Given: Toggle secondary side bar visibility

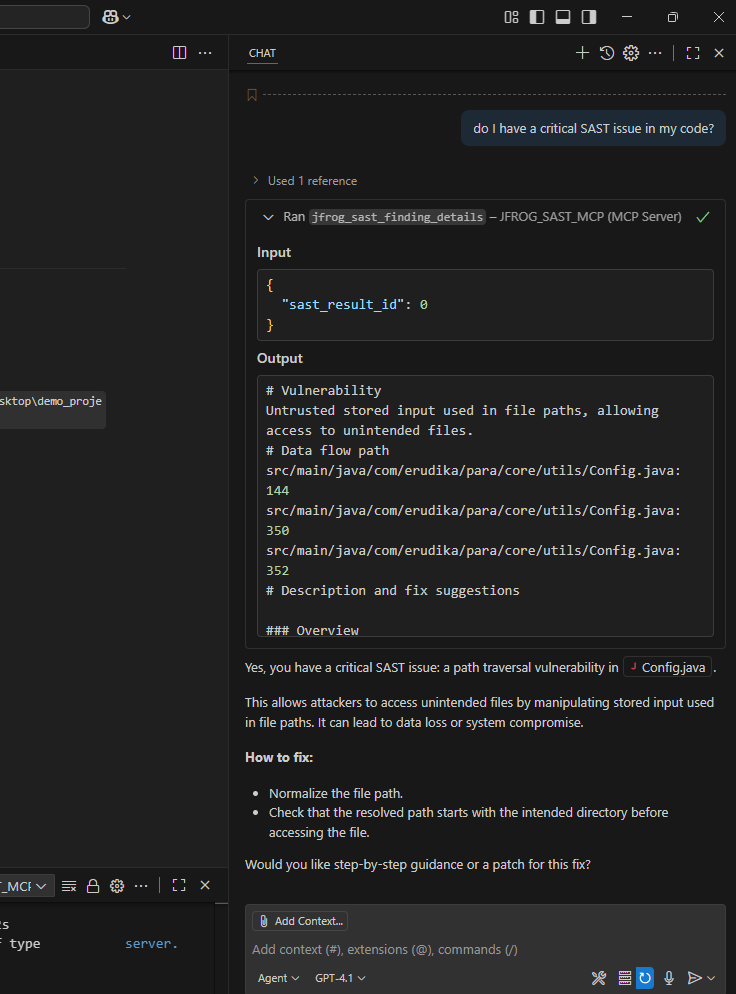Looking at the screenshot, I should pyautogui.click(x=589, y=17).
